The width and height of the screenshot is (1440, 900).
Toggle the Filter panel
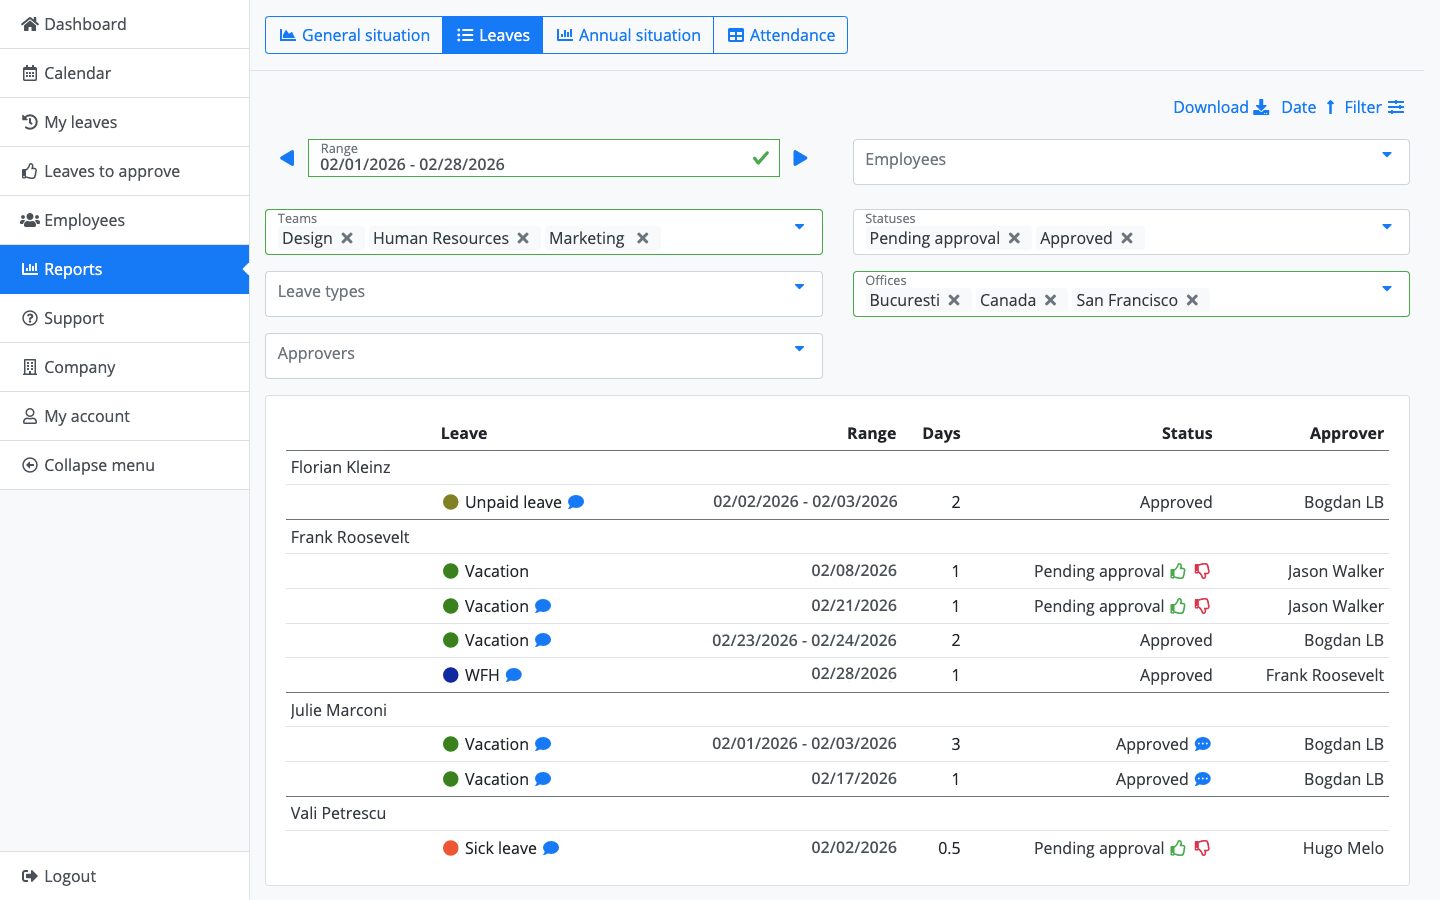point(1374,107)
